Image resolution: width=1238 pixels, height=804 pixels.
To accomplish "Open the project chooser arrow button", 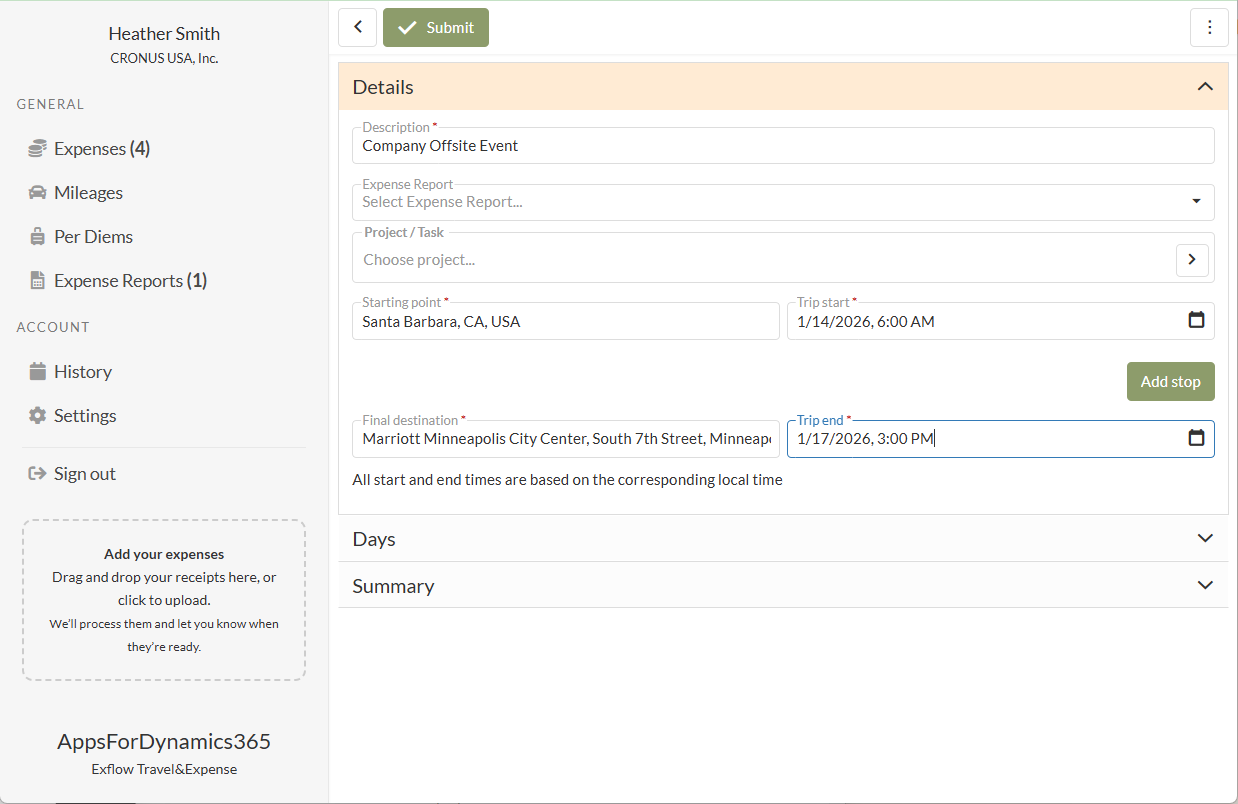I will coord(1191,260).
